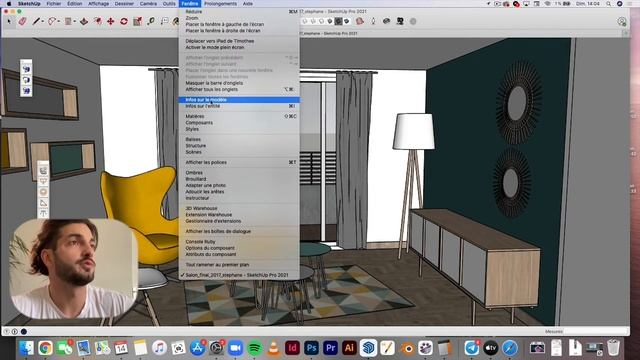640x360 pixels.
Task: Open arc tool variants dropdown arrow
Action: tap(59, 22)
